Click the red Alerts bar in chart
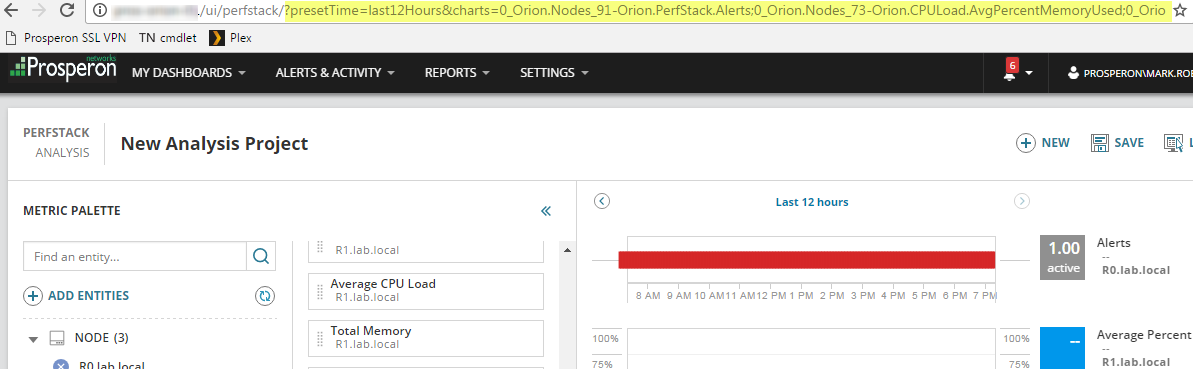This screenshot has width=1193, height=375. pyautogui.click(x=806, y=260)
